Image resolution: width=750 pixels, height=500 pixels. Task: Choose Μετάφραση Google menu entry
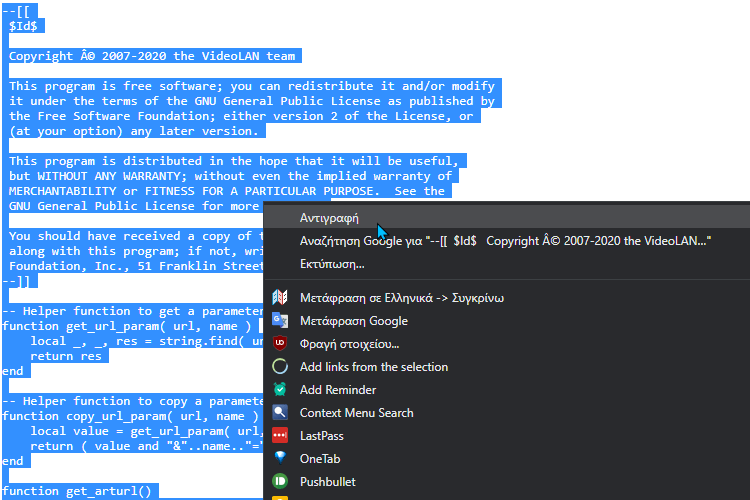(507, 321)
